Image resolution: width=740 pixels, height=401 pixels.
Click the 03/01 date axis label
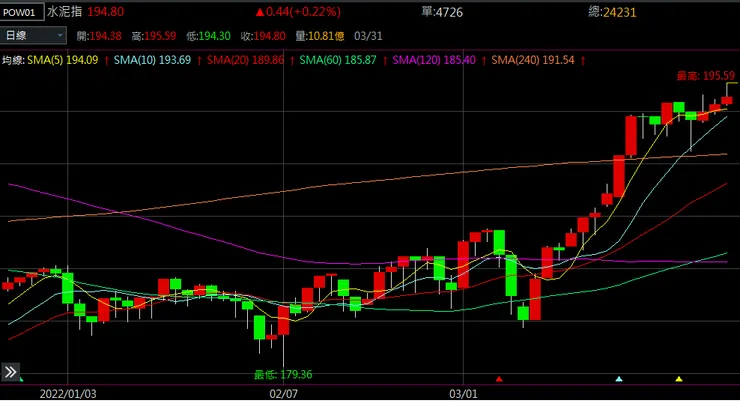click(x=463, y=393)
